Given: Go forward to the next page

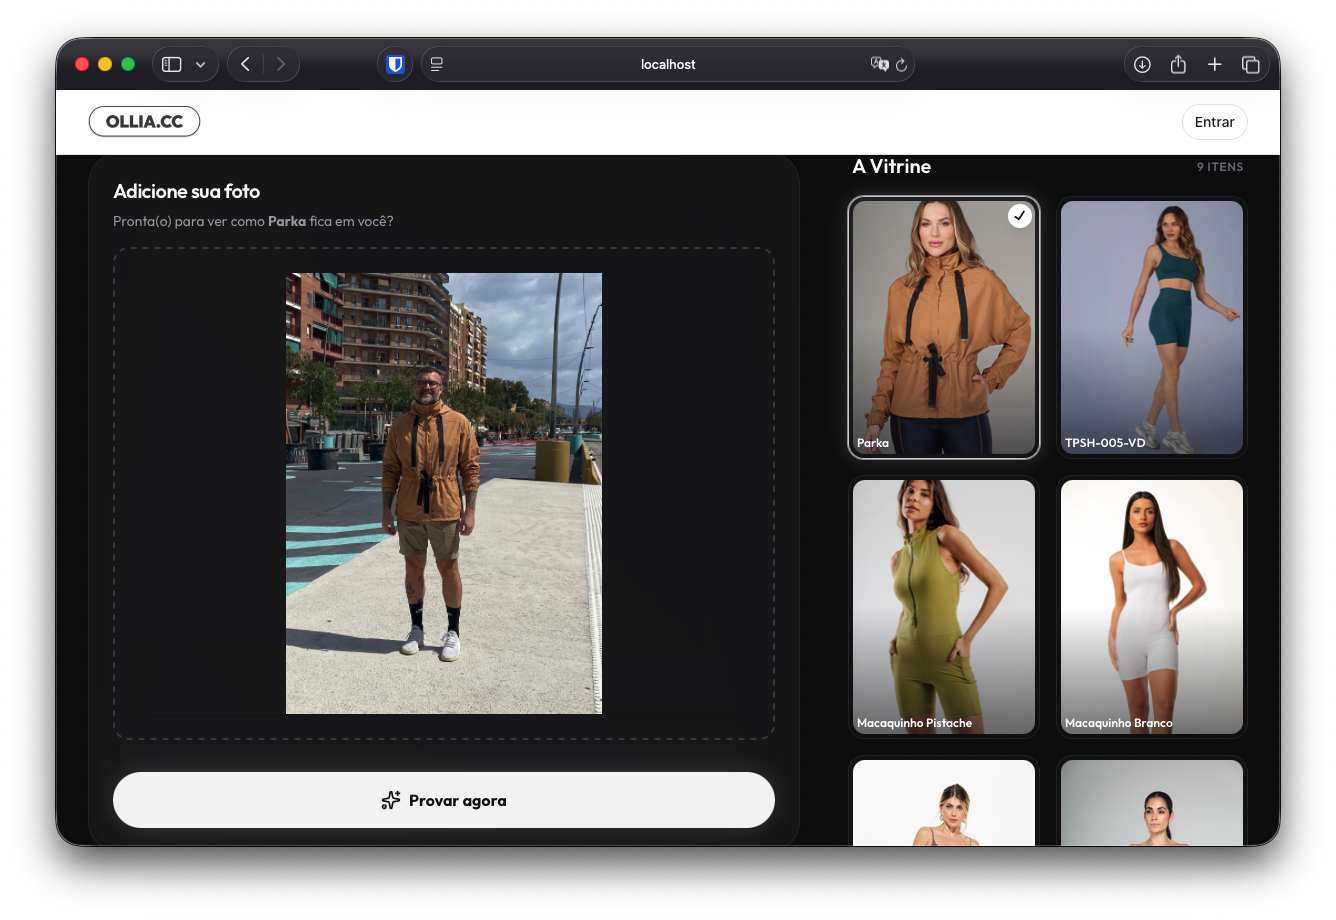Looking at the screenshot, I should click(281, 64).
